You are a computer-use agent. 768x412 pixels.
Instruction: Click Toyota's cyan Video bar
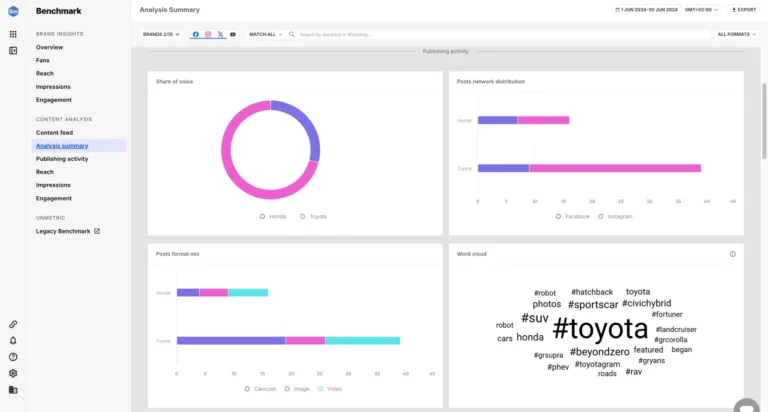(362, 340)
